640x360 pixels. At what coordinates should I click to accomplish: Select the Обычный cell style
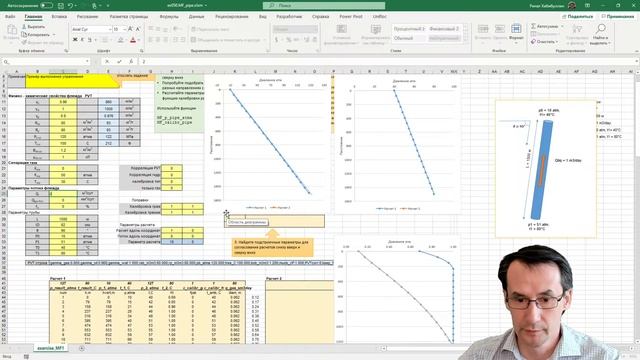(409, 38)
